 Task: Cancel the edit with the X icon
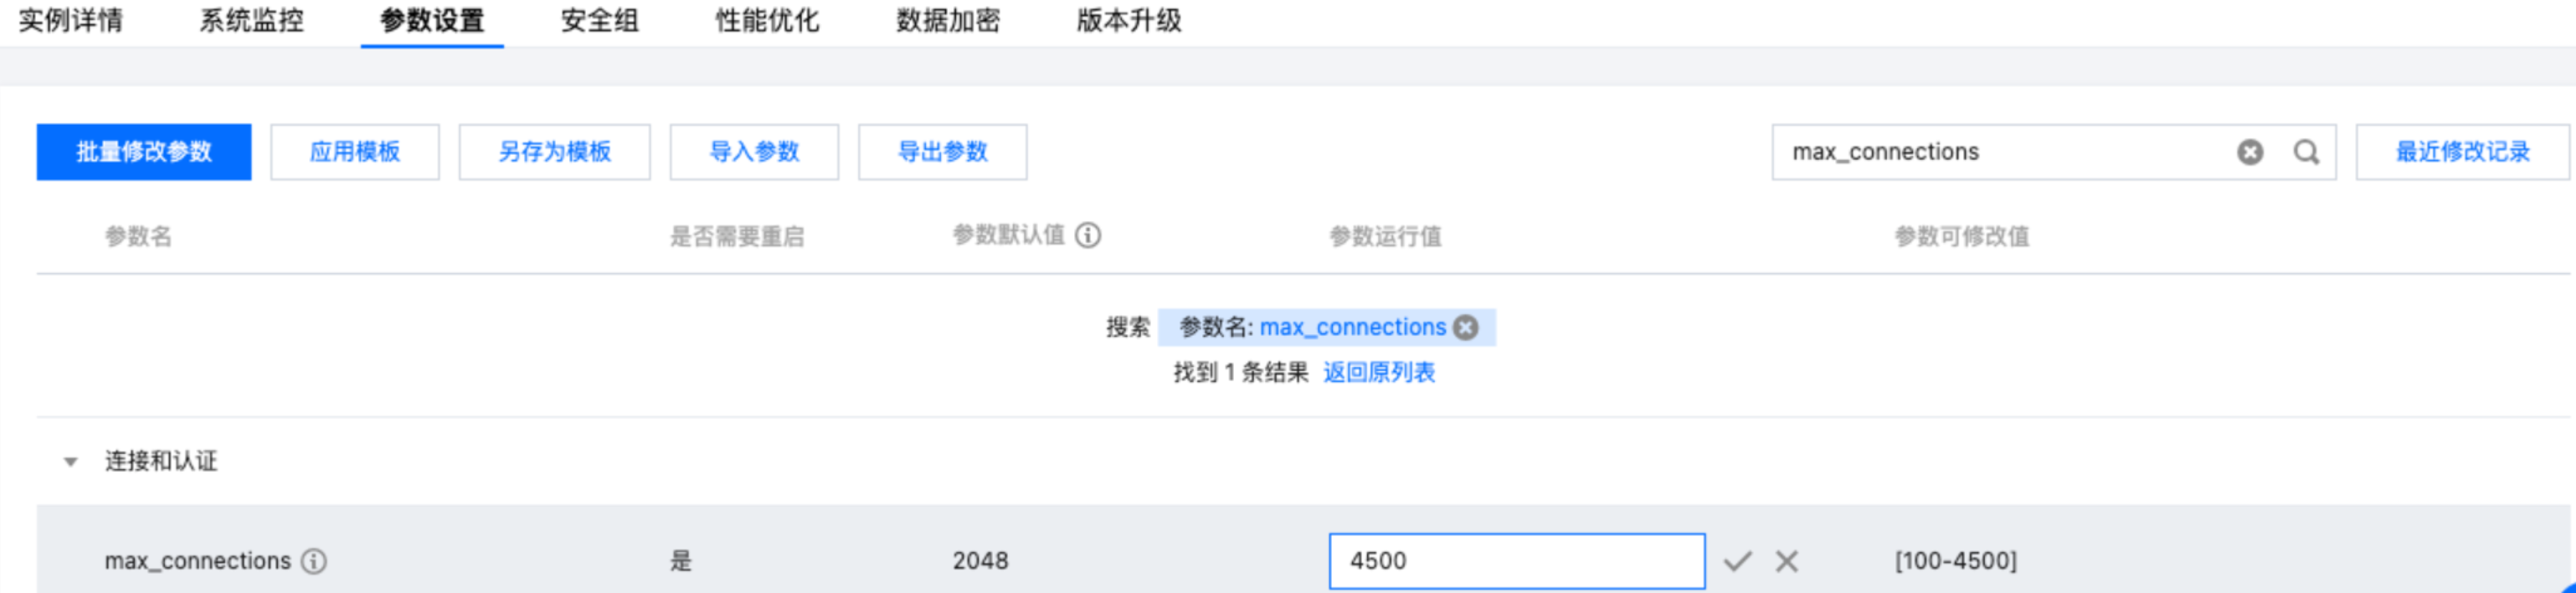click(1786, 561)
